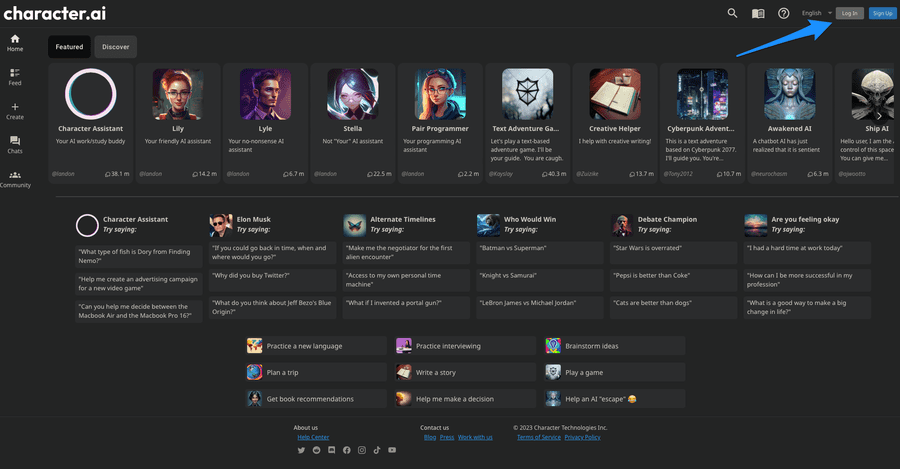
Task: Open the search magnifier icon
Action: pyautogui.click(x=732, y=13)
